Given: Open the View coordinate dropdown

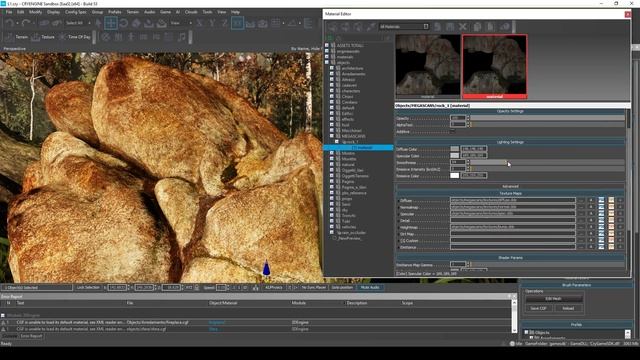Looking at the screenshot, I should tap(180, 23).
